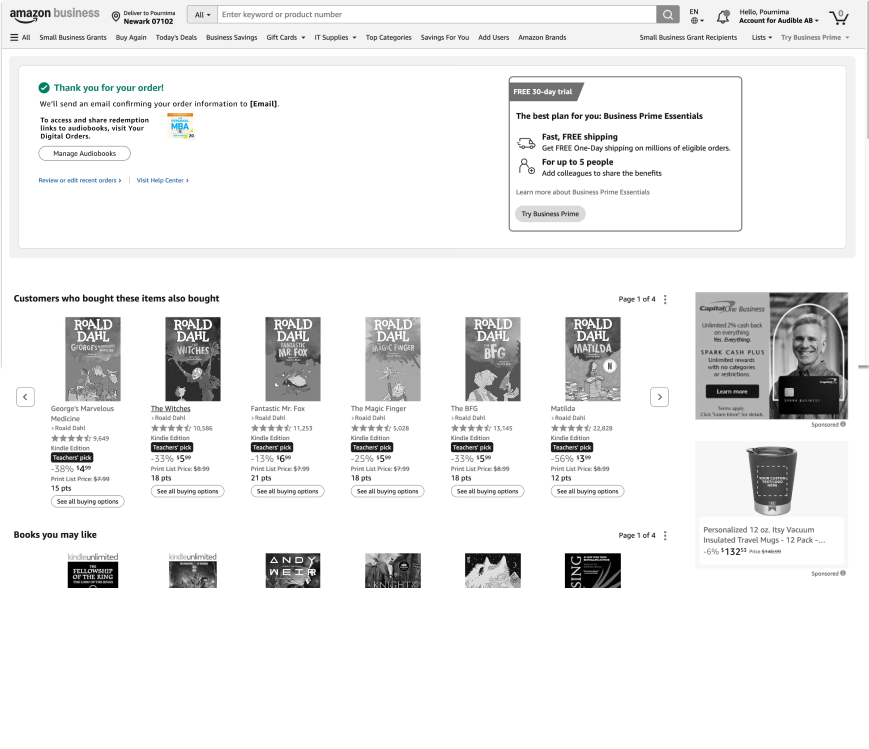This screenshot has height=749, width=869.
Task: Click The Witches star rating
Action: point(171,429)
